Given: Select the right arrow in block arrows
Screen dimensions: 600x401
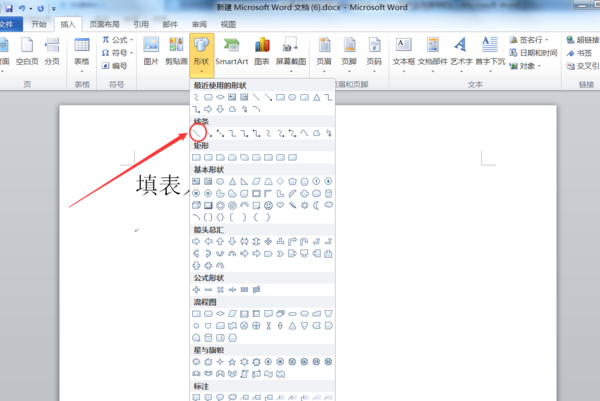Looking at the screenshot, I should pos(196,241).
